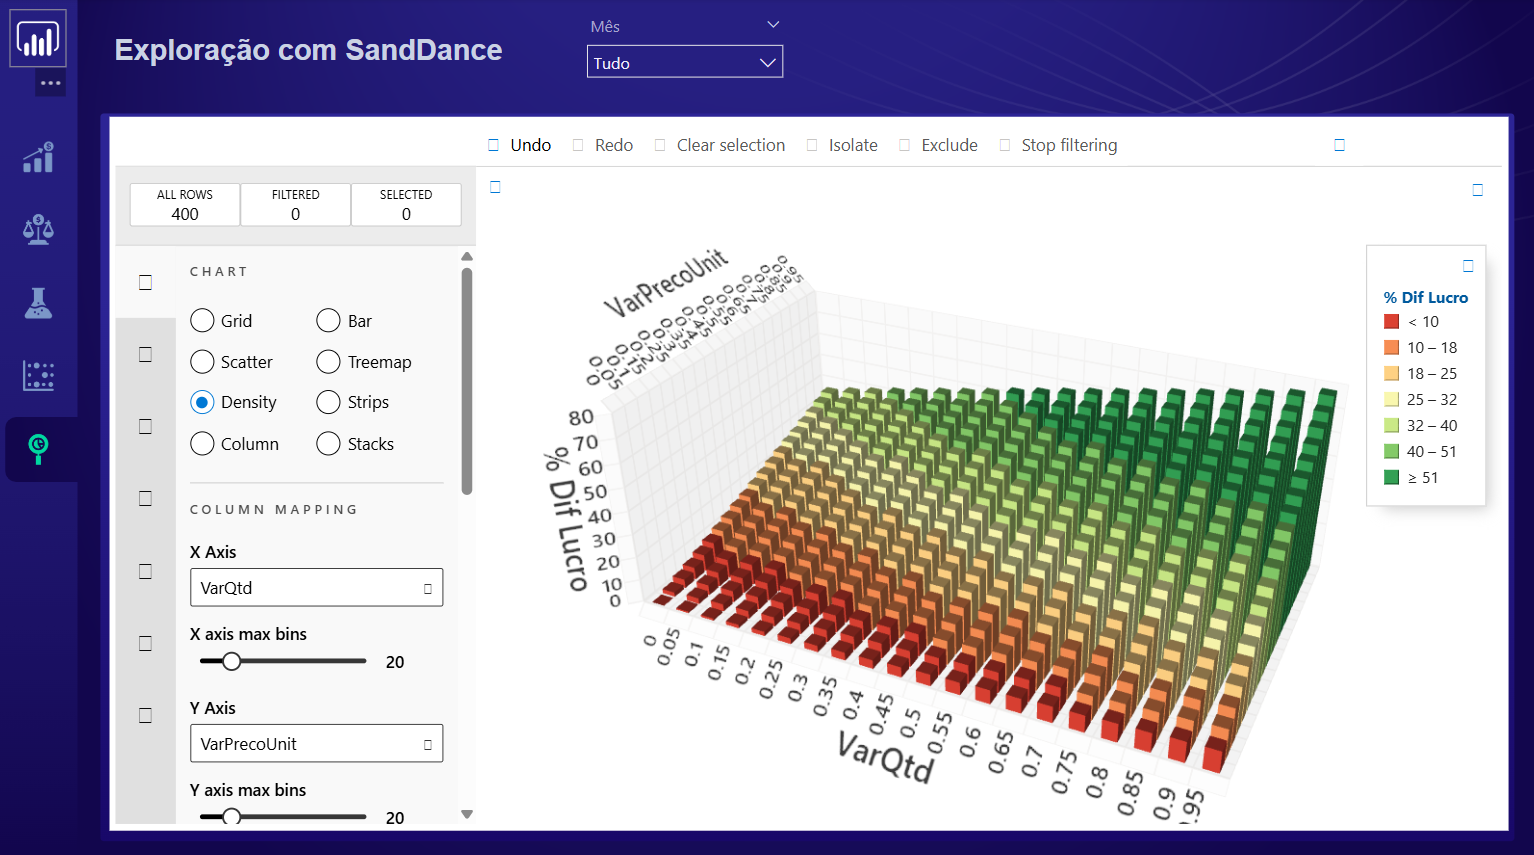Open the Mês dropdown showing Tudo
This screenshot has height=855, width=1534.
pos(684,62)
